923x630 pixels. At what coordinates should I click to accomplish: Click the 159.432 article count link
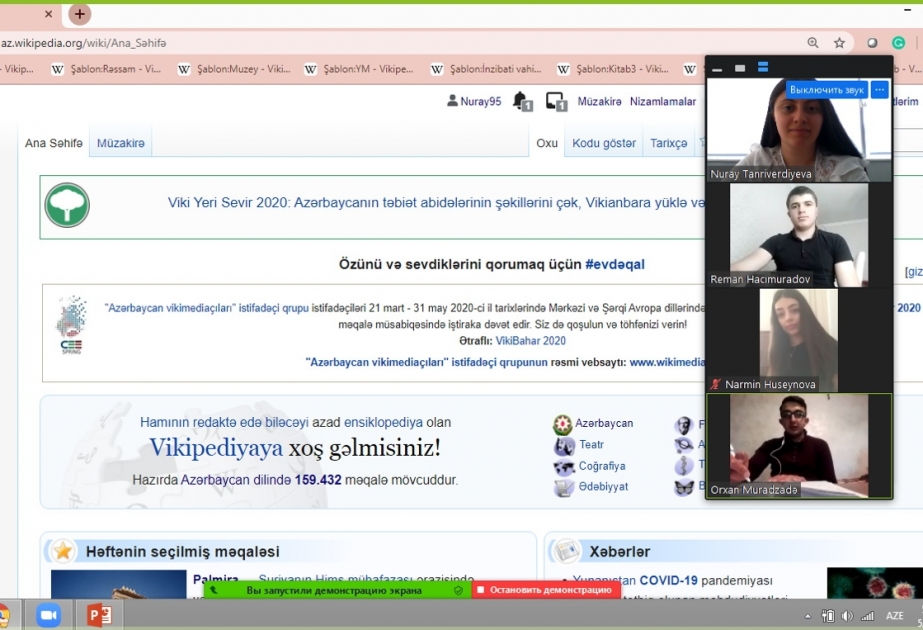click(x=318, y=480)
